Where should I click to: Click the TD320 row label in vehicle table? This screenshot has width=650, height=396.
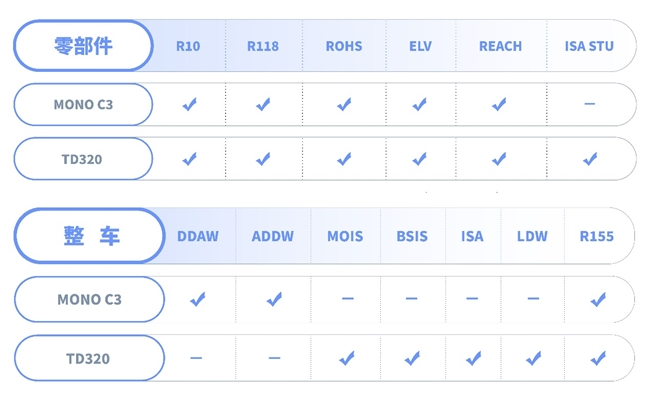click(90, 358)
